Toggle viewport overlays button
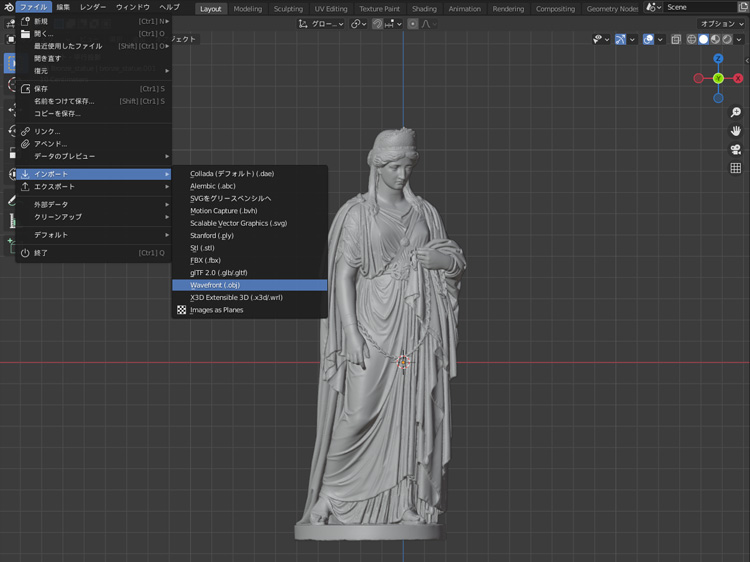Viewport: 750px width, 562px height. pos(648,40)
